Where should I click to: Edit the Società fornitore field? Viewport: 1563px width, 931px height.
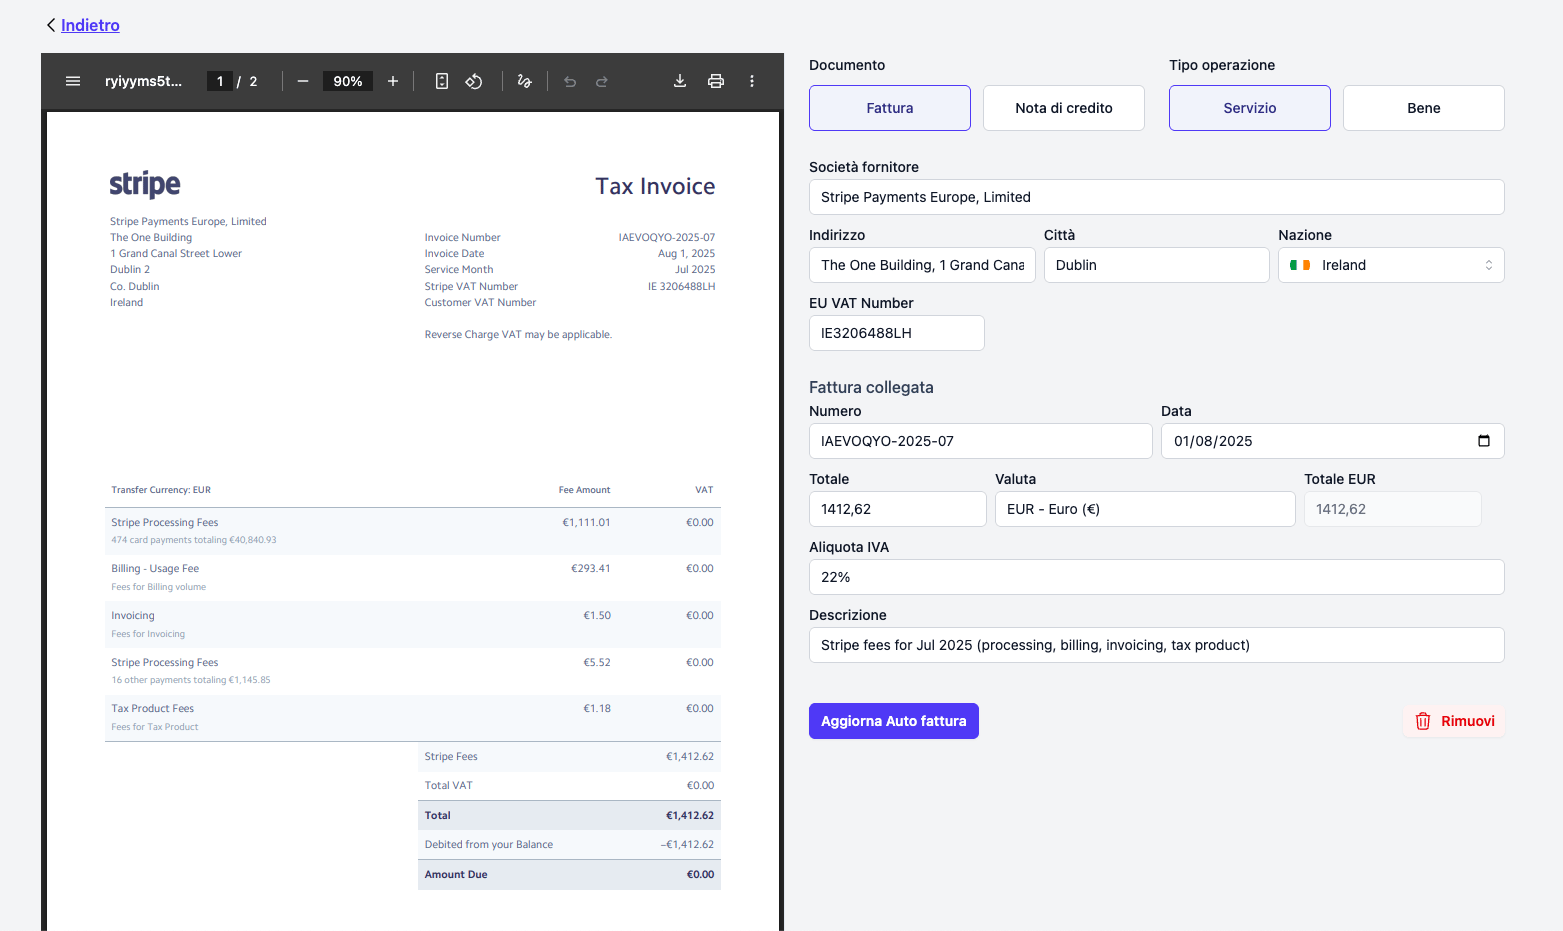click(1157, 197)
